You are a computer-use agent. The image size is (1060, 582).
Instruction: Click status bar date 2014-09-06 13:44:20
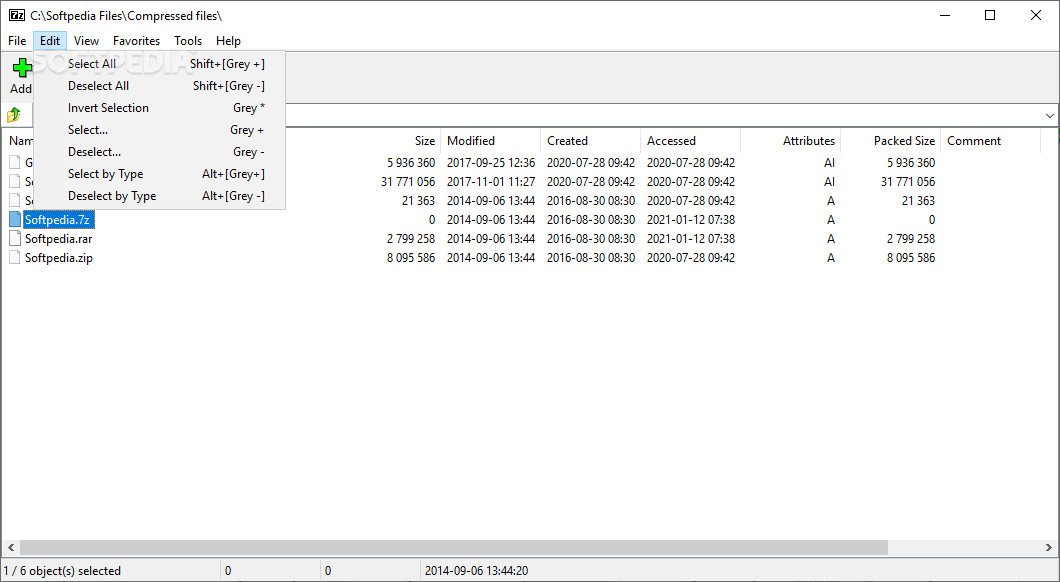click(x=477, y=571)
